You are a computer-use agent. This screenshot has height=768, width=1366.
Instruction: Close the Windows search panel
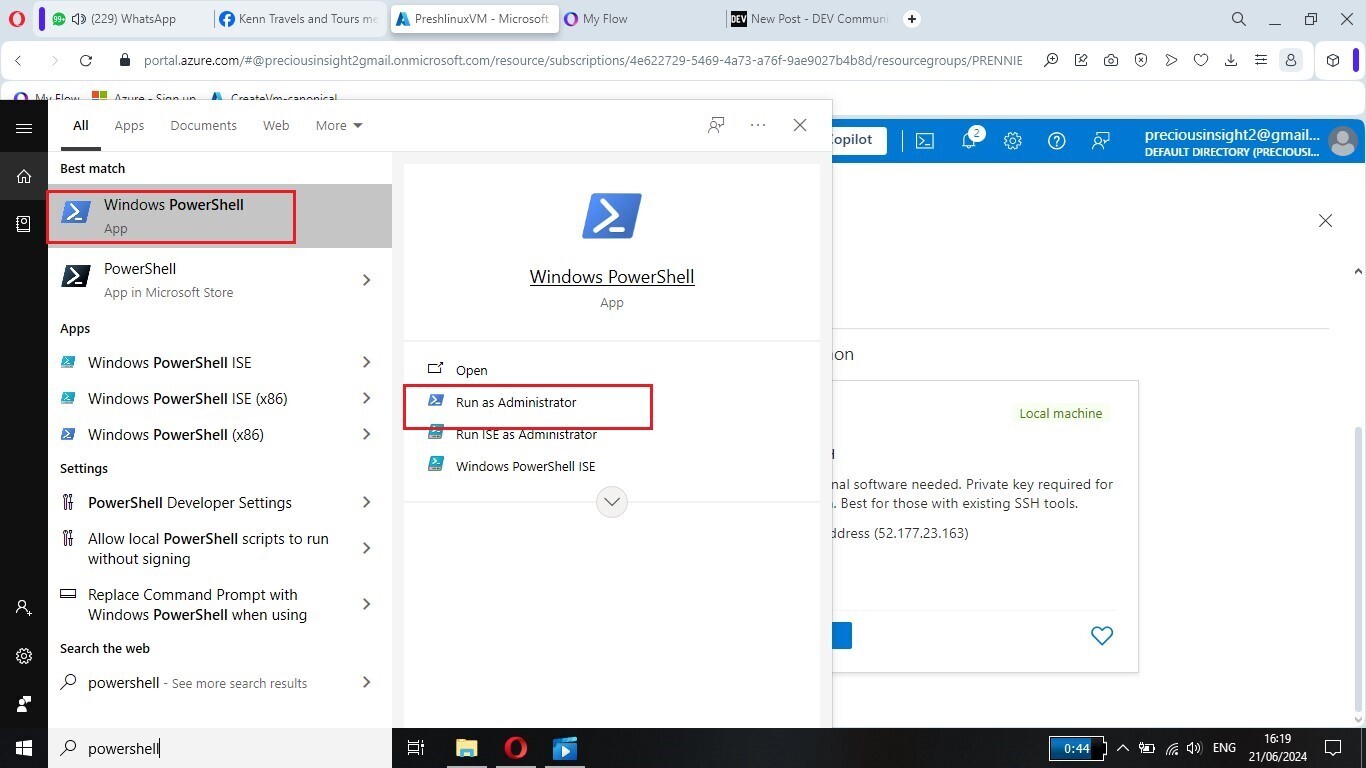coord(800,125)
